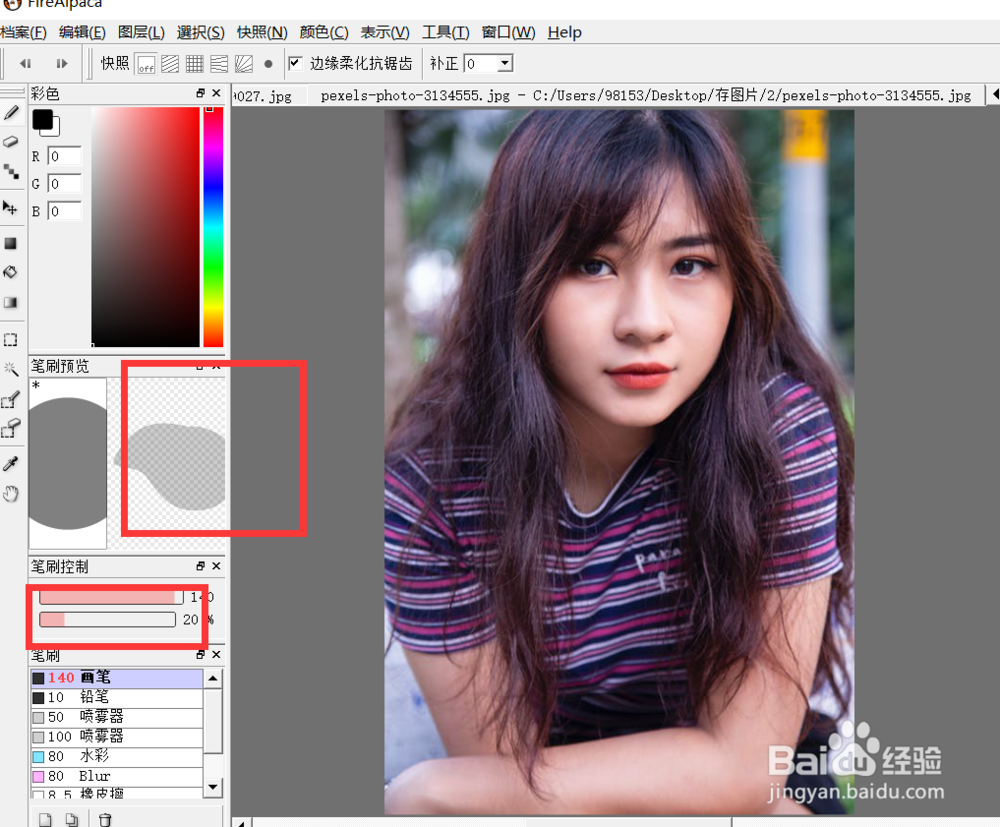
Task: Click the white background color swatch
Action: [x=56, y=130]
